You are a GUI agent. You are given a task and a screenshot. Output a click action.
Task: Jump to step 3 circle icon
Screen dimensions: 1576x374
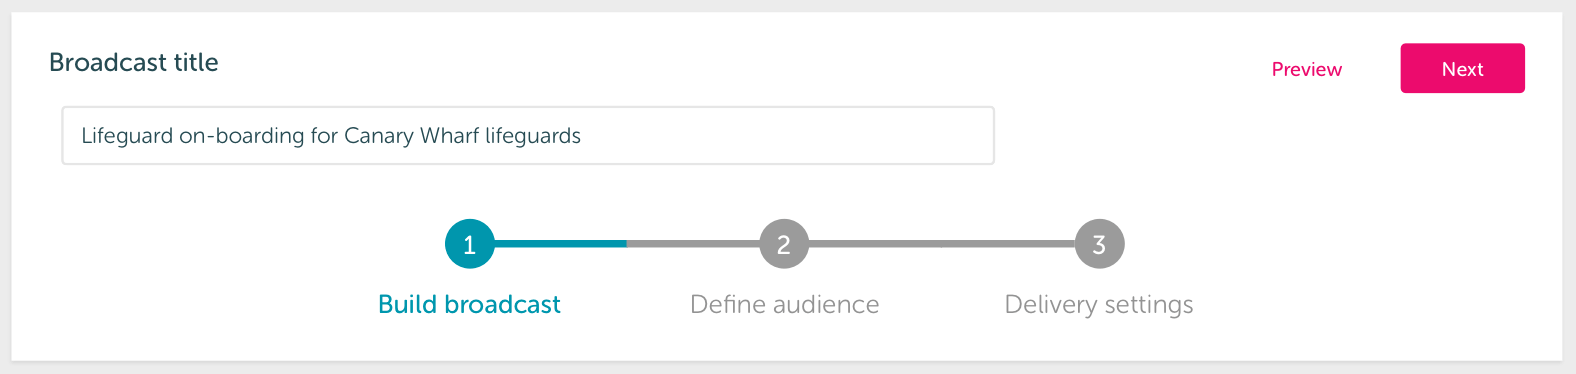click(x=1099, y=244)
